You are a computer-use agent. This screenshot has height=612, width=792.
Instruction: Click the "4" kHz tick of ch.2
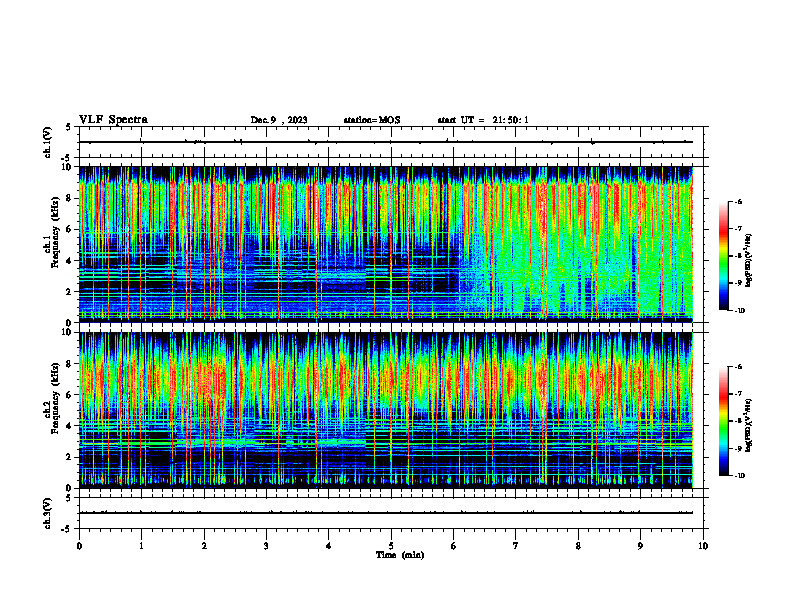coord(69,426)
